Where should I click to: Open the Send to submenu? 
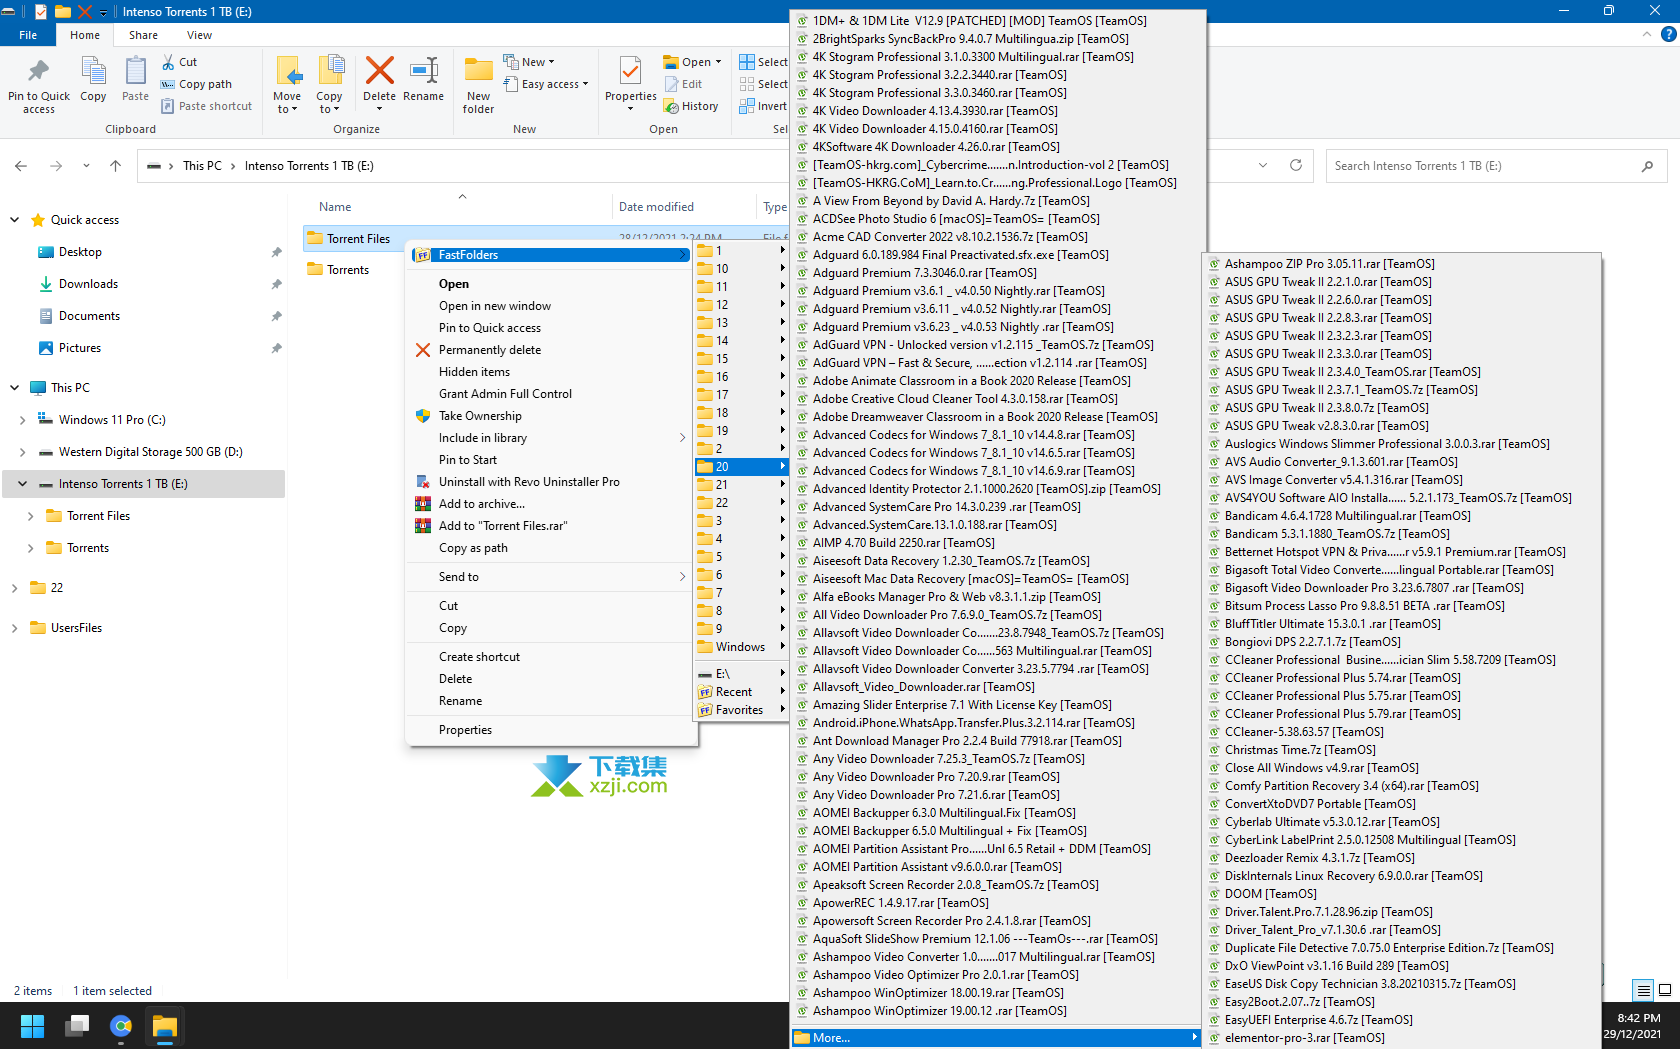[x=551, y=577]
